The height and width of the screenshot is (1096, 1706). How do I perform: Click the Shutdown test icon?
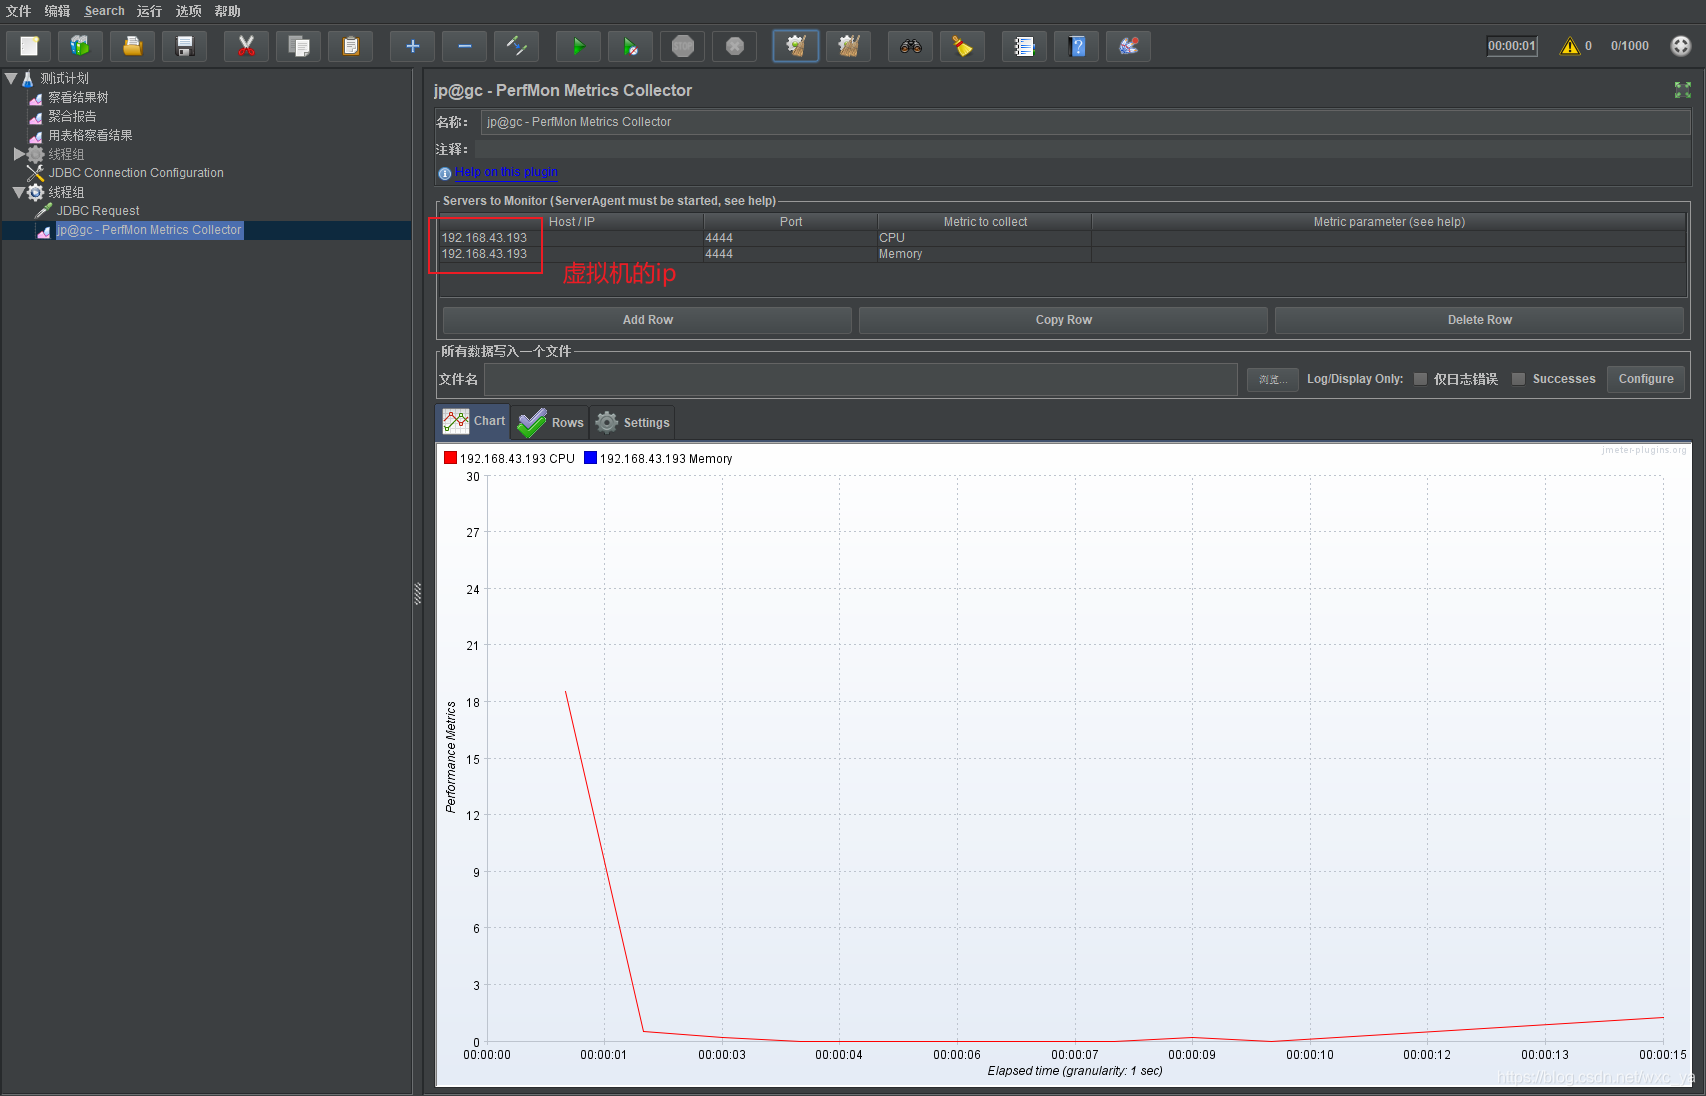pyautogui.click(x=734, y=46)
